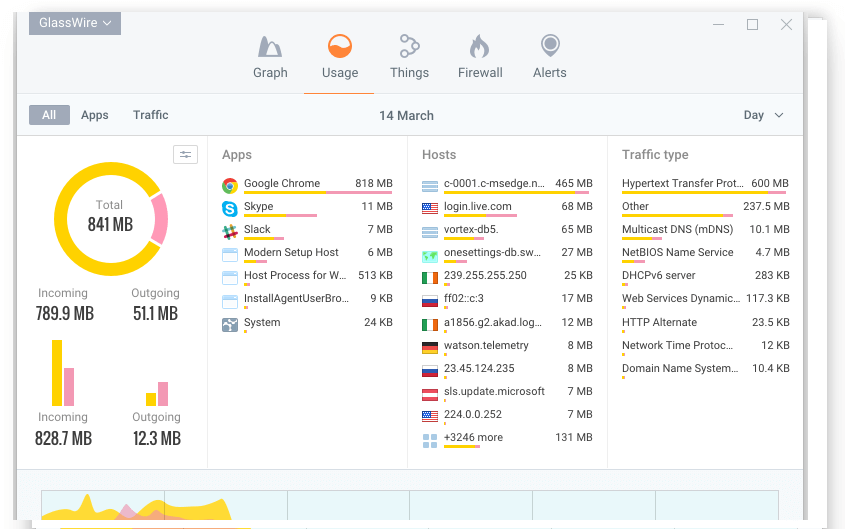The image size is (845, 529).
Task: Switch to the Apps filter tab
Action: click(x=95, y=115)
